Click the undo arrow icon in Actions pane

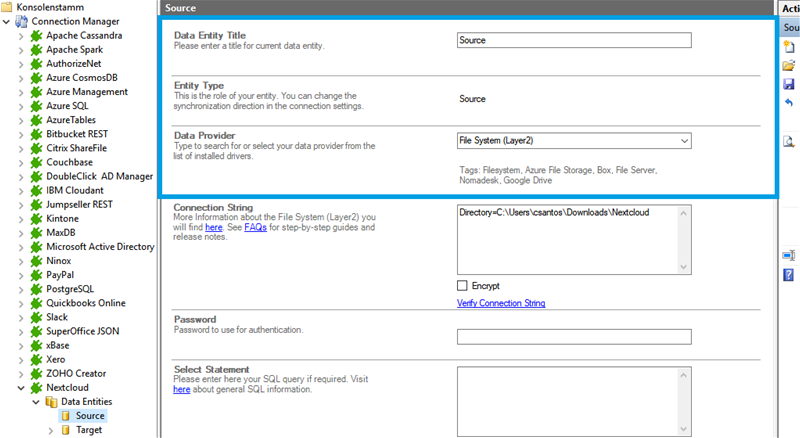coord(789,103)
